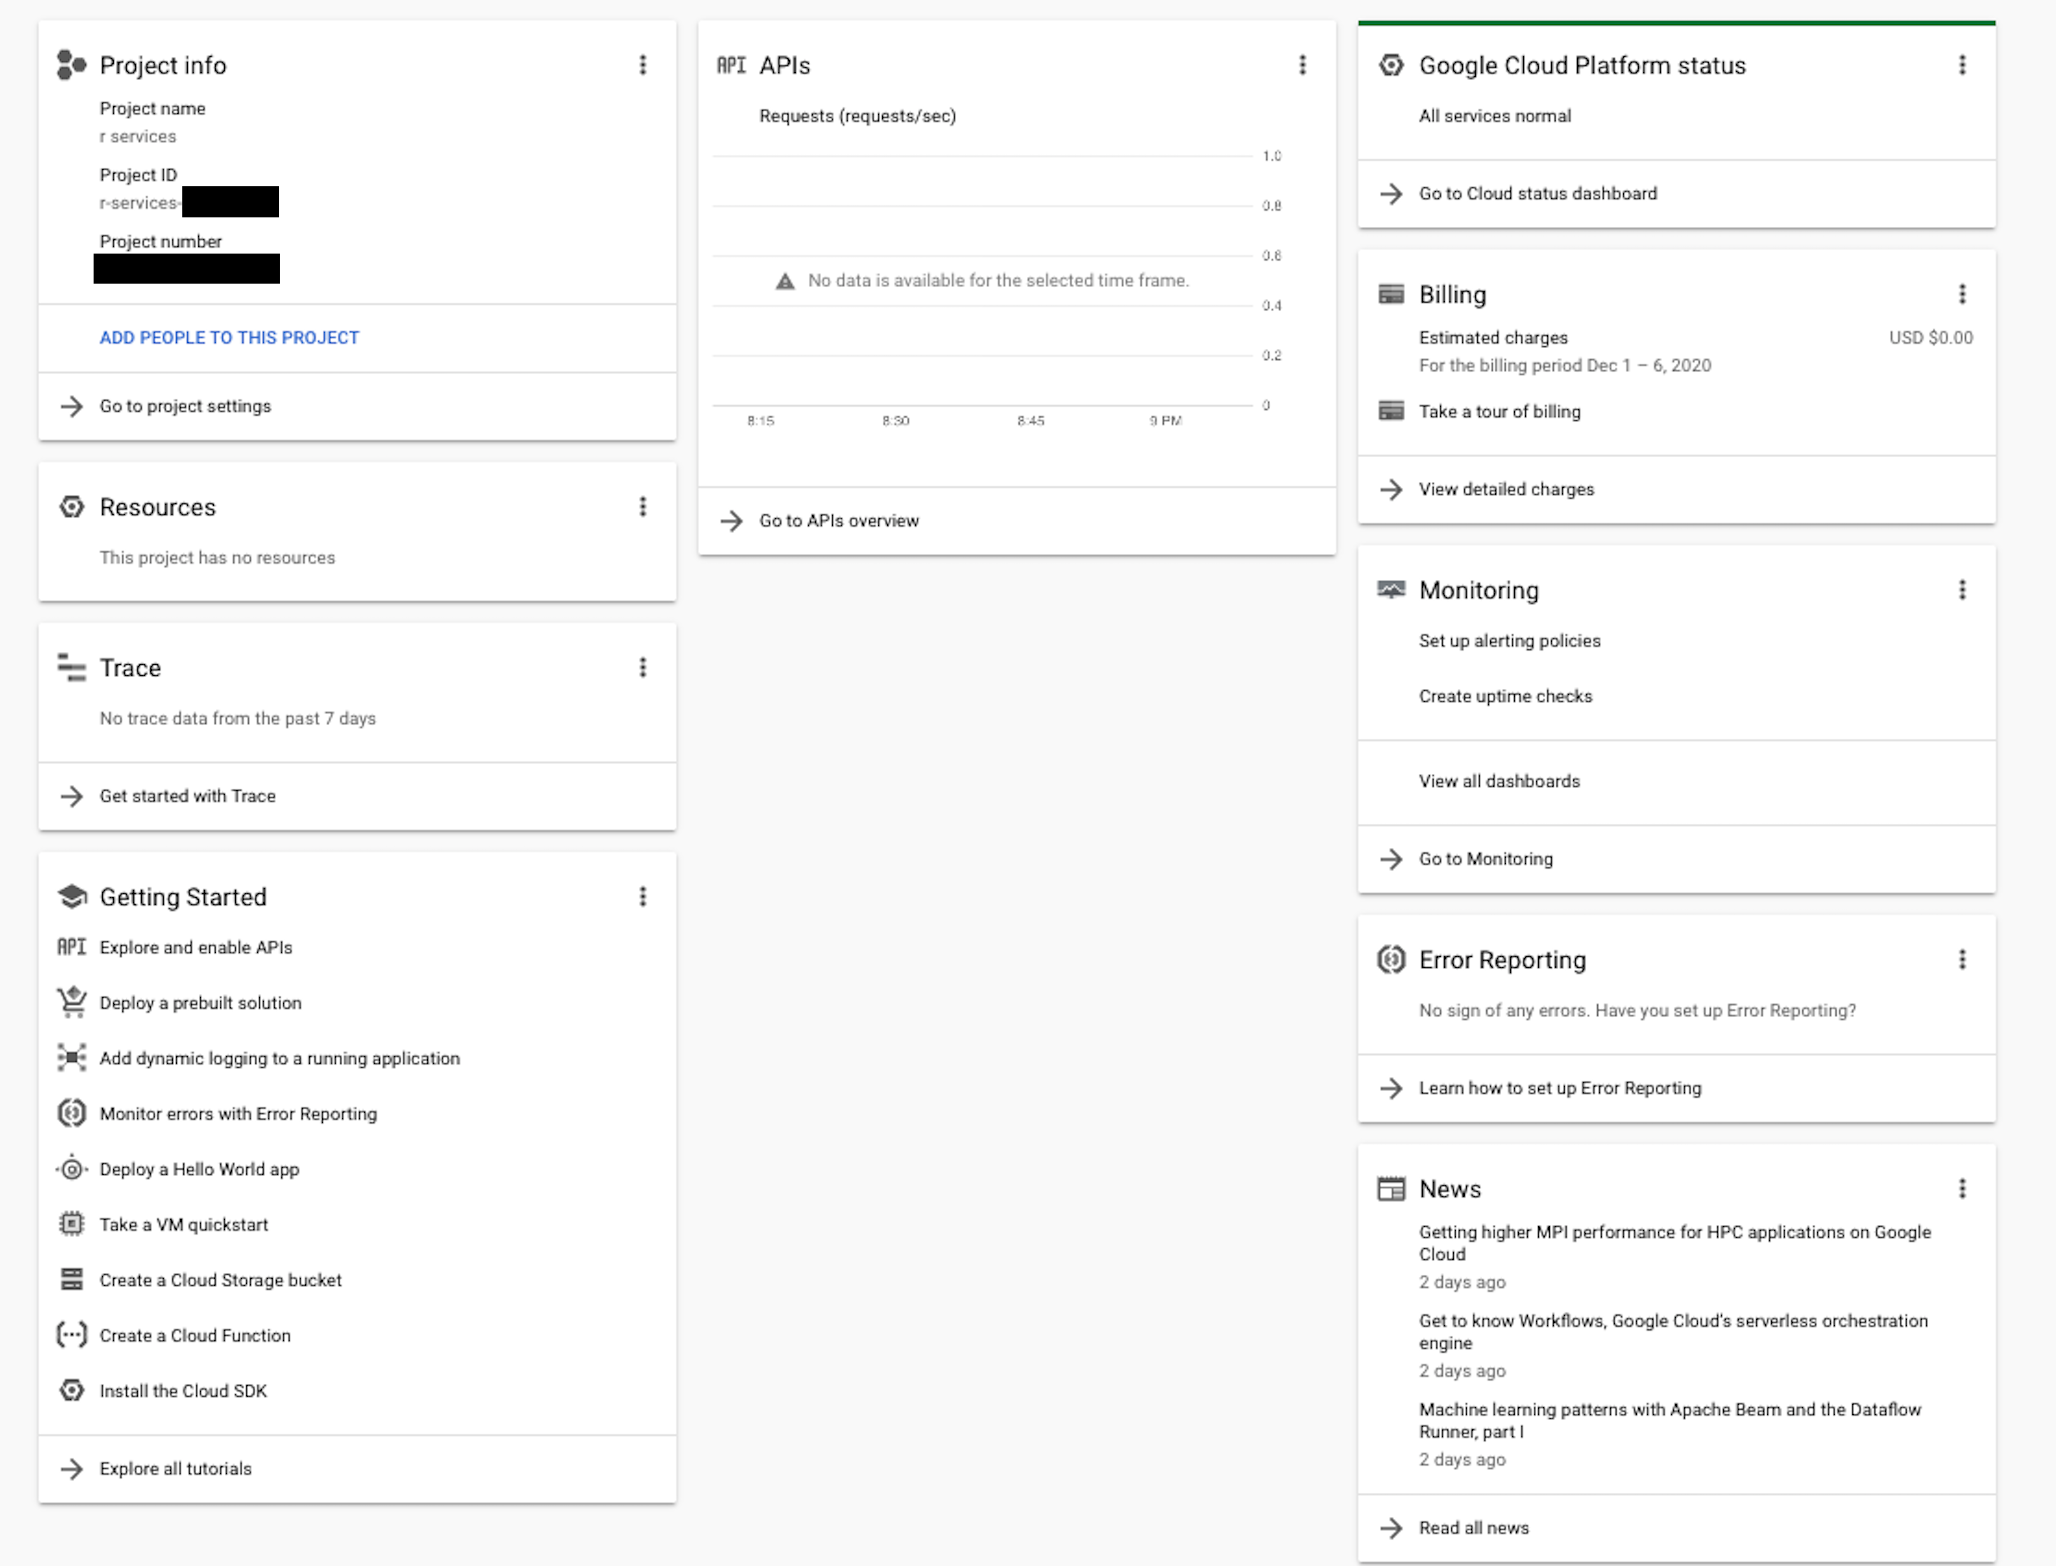The width and height of the screenshot is (2056, 1566).
Task: Click the Cloud SDK hexagon icon
Action: point(71,1390)
